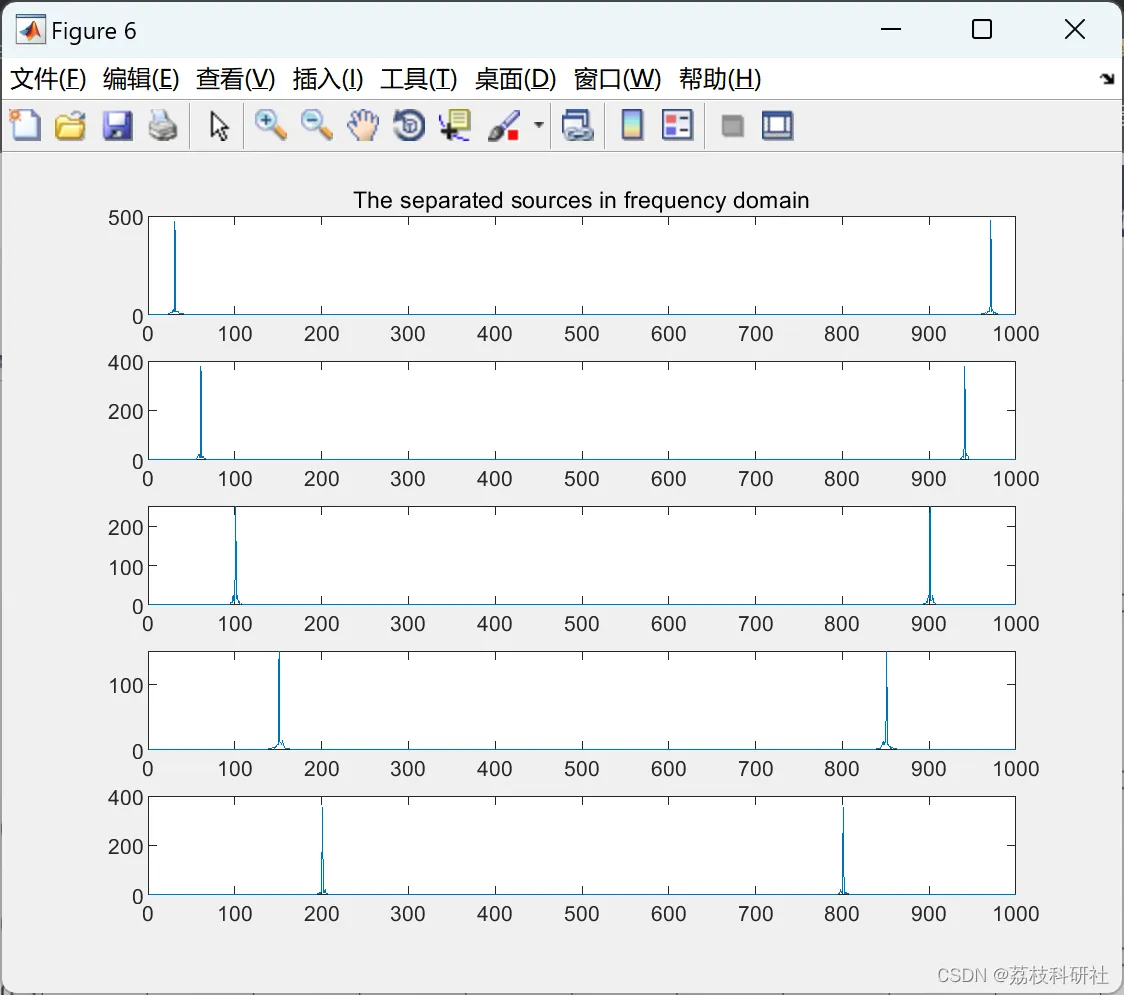The height and width of the screenshot is (995, 1124).
Task: Save the figure with the floppy icon
Action: click(117, 125)
